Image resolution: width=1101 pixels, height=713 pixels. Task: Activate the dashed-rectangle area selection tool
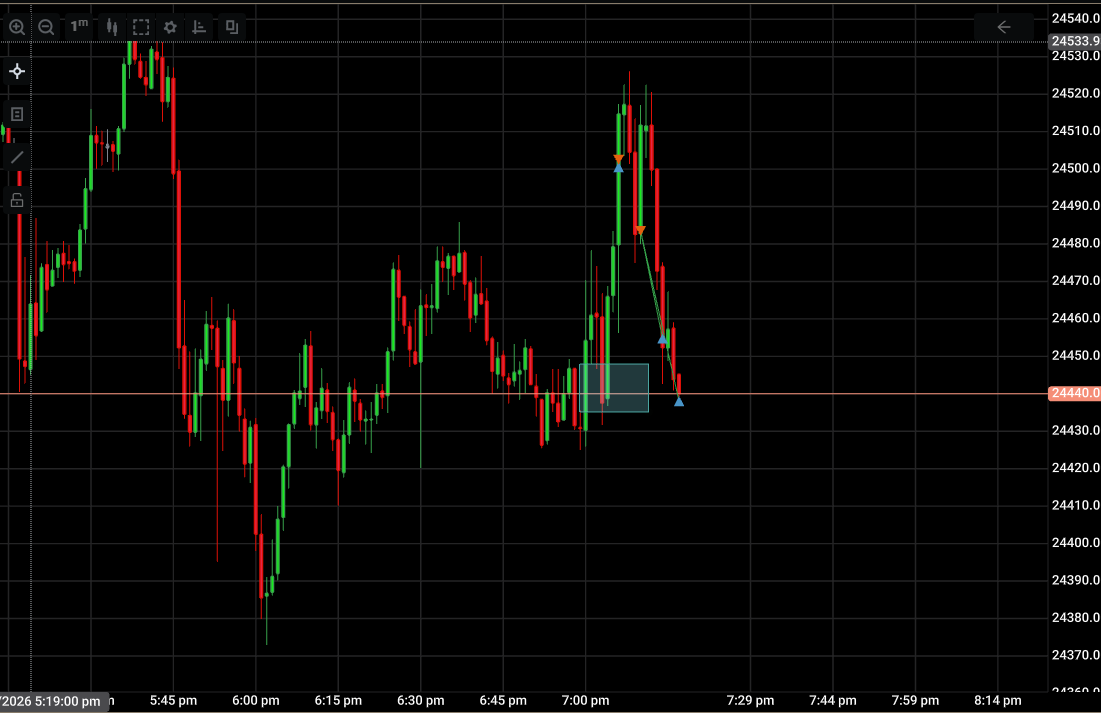[141, 27]
